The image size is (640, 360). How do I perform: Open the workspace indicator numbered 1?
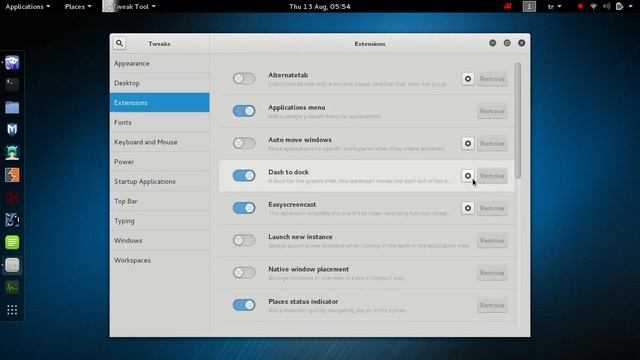(x=529, y=6)
